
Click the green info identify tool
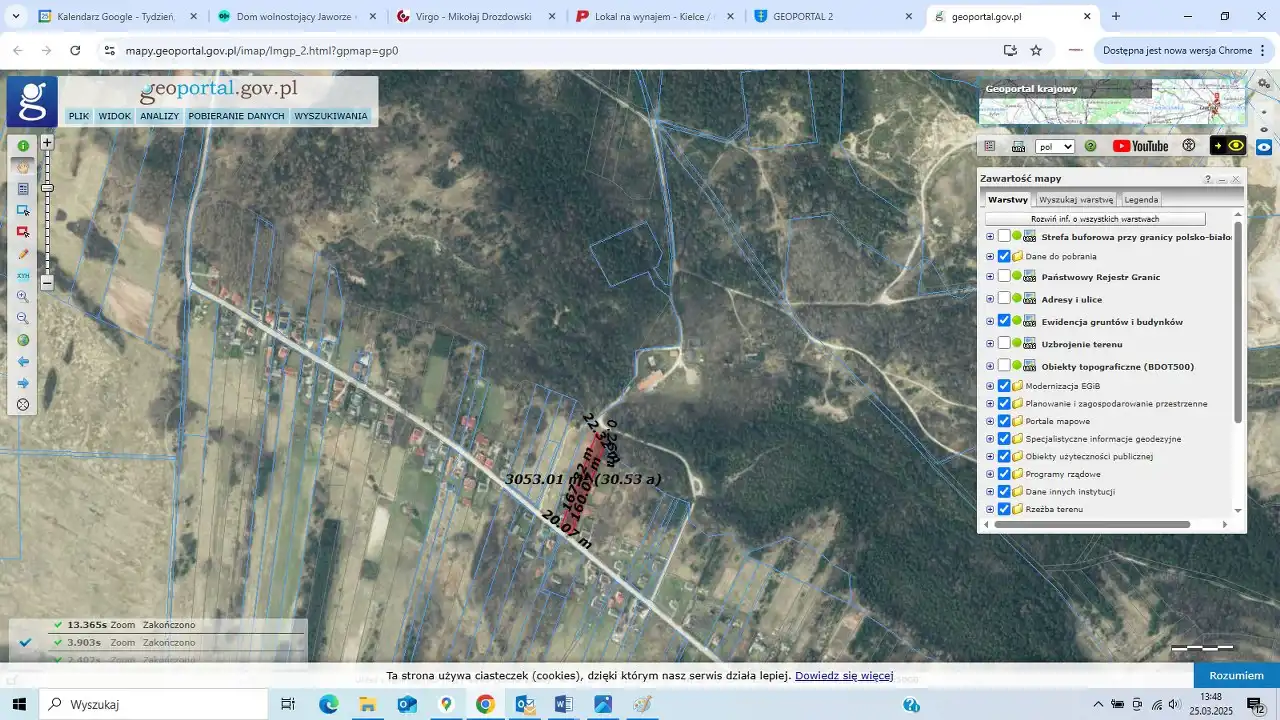[x=23, y=146]
